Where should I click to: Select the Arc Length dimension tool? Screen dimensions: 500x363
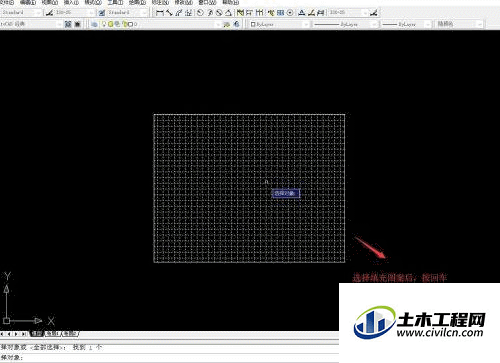click(179, 13)
